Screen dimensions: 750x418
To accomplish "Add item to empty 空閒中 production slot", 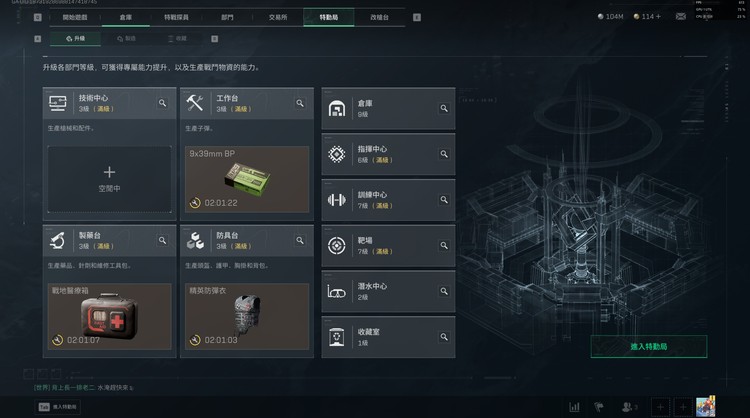I will click(110, 179).
